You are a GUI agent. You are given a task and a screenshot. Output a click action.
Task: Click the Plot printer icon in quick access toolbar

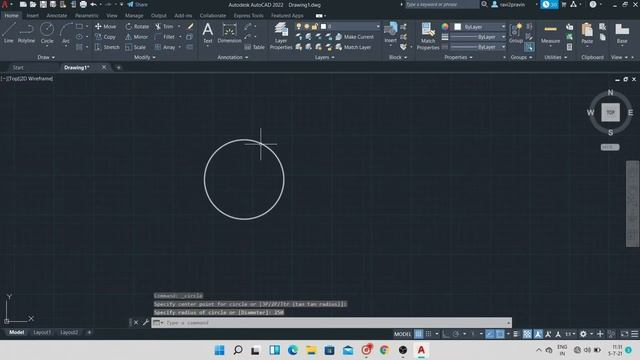point(83,4)
